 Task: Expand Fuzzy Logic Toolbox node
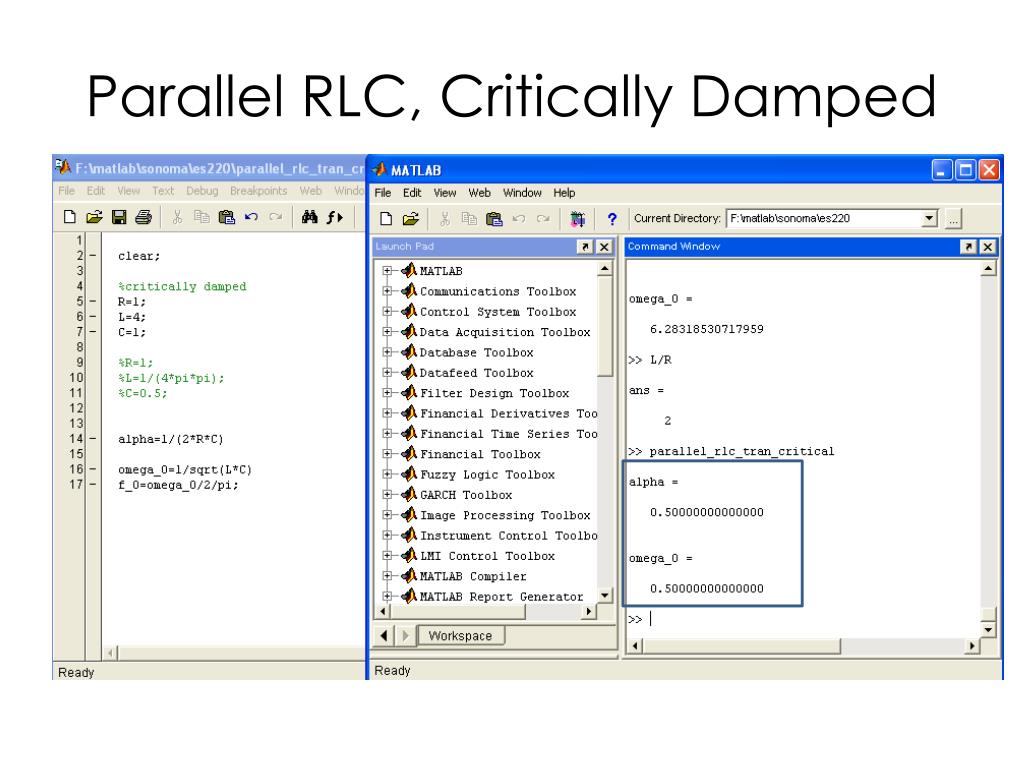click(x=387, y=474)
